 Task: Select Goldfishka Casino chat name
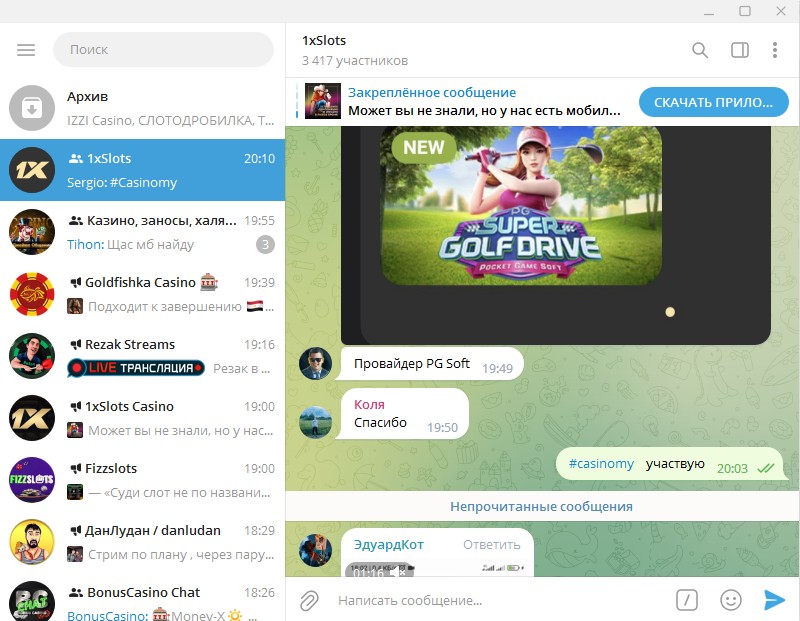[x=140, y=283]
